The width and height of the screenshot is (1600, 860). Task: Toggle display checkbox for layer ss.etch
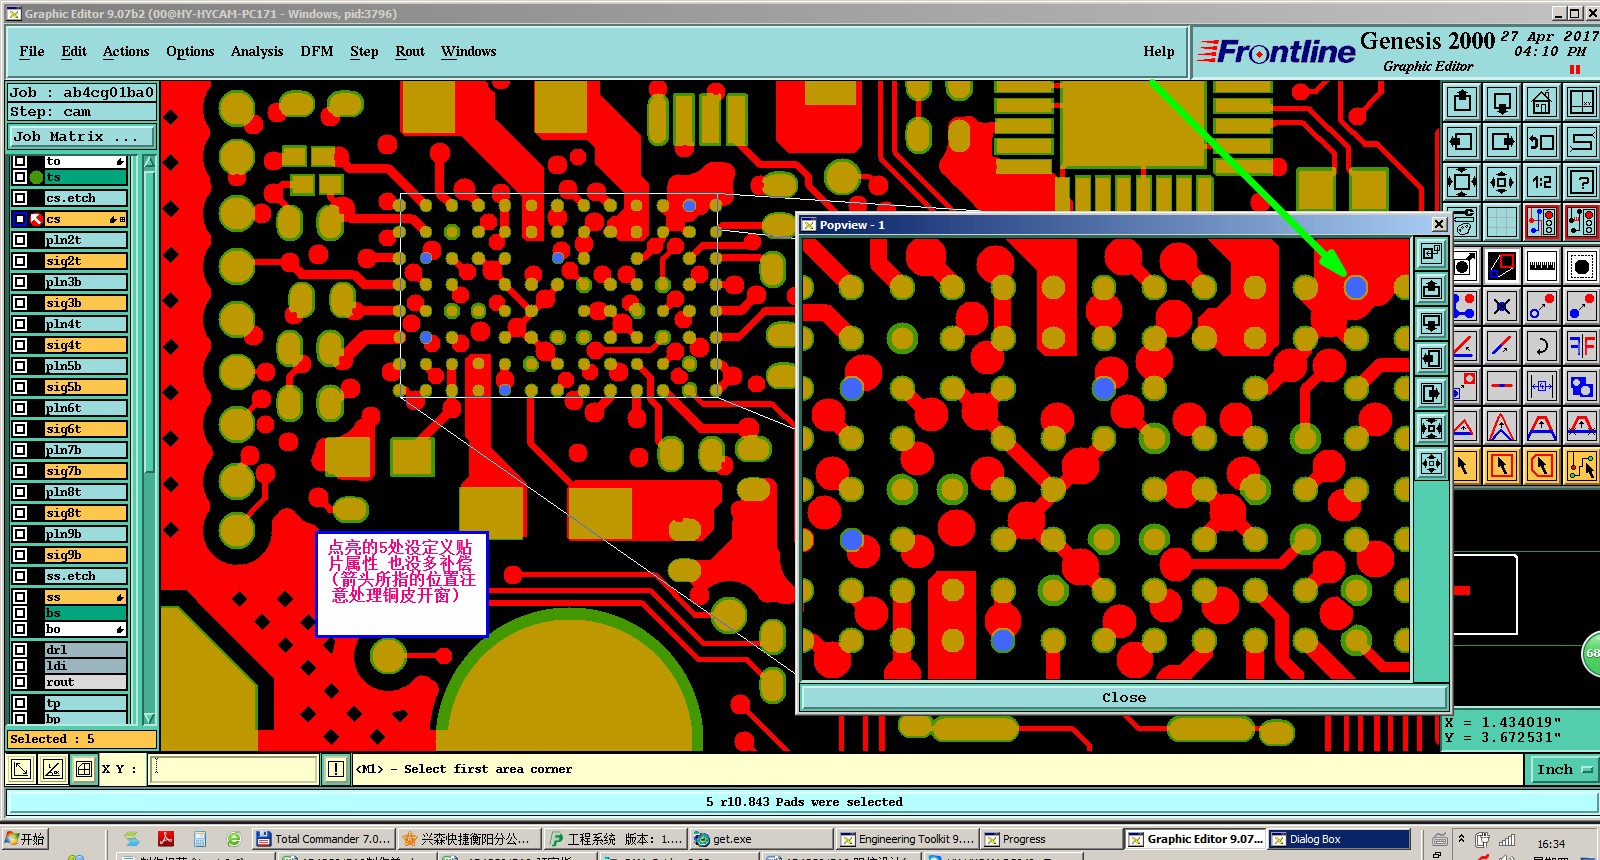(20, 576)
